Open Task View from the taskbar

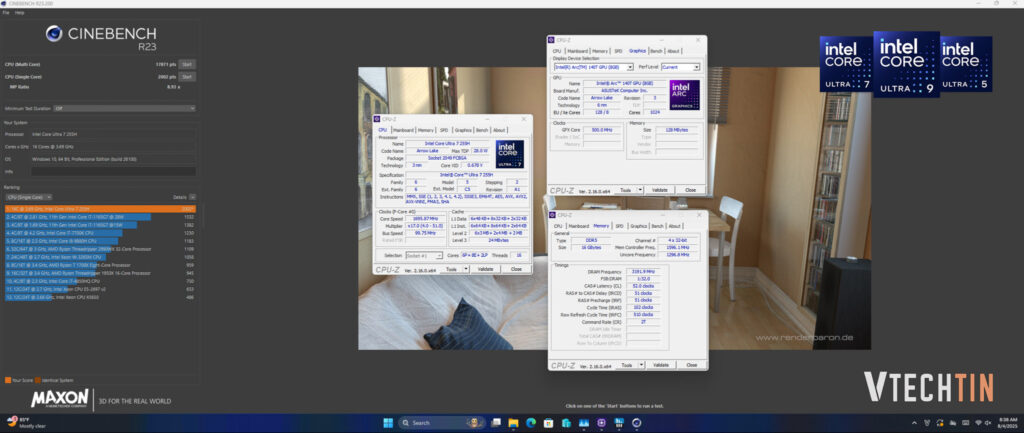496,423
